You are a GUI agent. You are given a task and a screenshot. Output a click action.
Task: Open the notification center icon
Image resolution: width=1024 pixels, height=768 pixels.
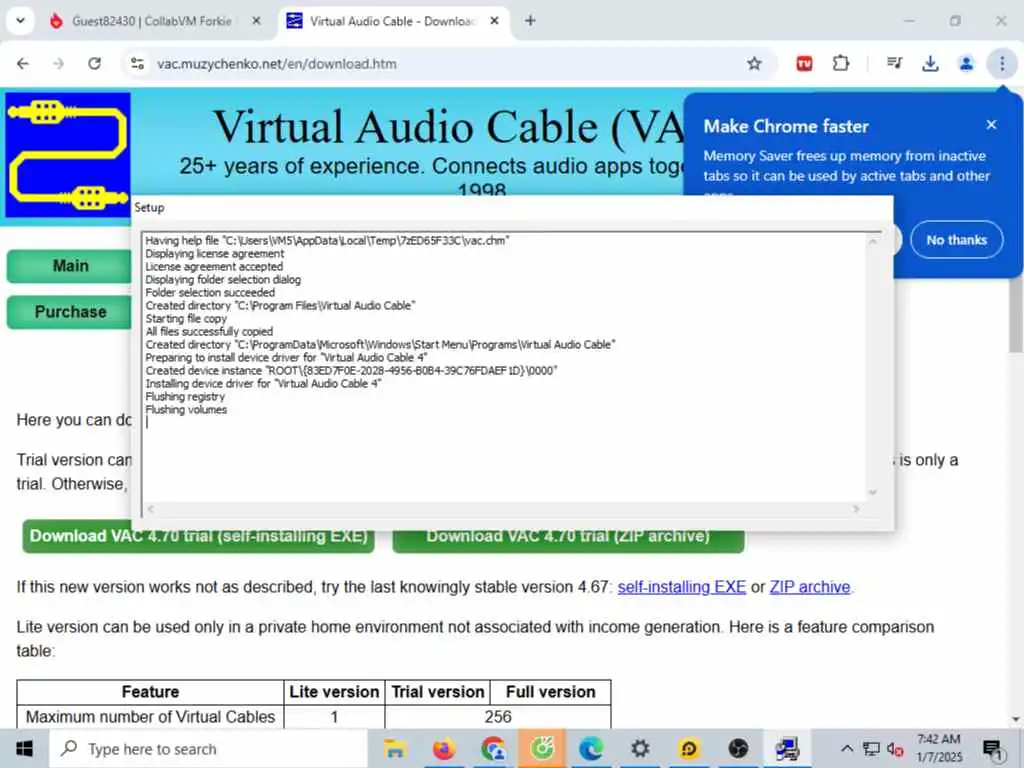pyautogui.click(x=993, y=750)
